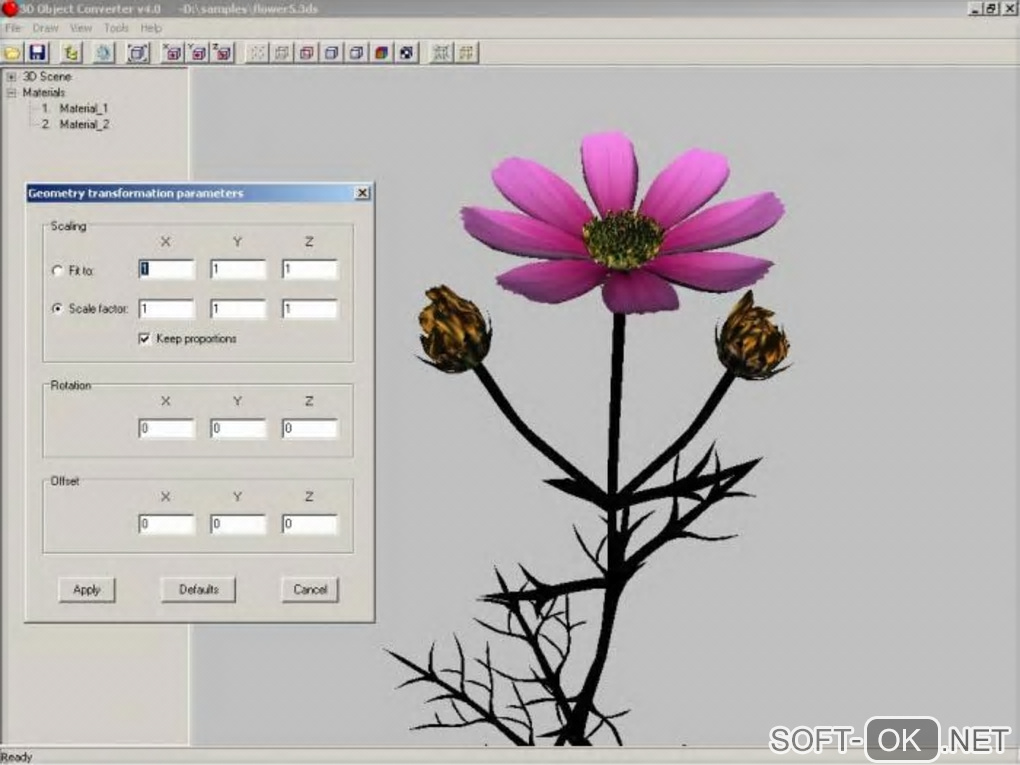This screenshot has width=1020, height=765.
Task: Click the green tree toolbar icon
Action: click(x=71, y=53)
